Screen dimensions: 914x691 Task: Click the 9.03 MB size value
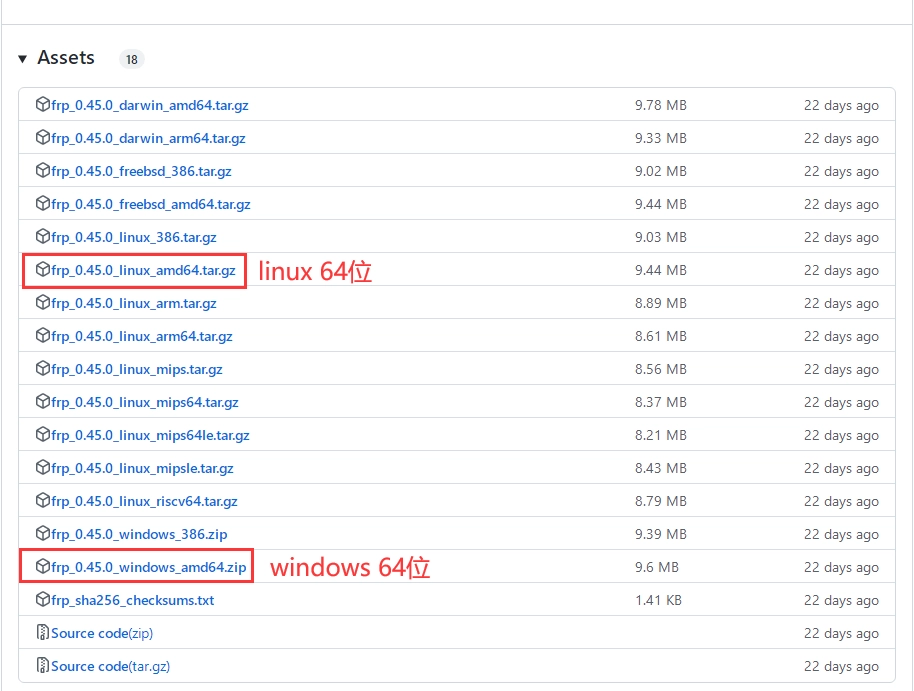pos(661,237)
